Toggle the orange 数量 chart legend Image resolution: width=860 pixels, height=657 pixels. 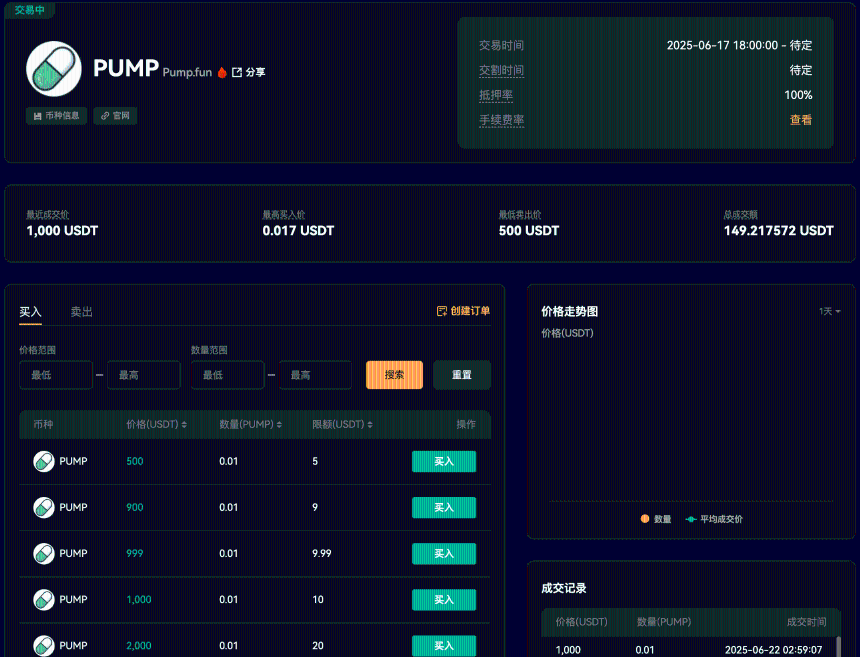656,519
